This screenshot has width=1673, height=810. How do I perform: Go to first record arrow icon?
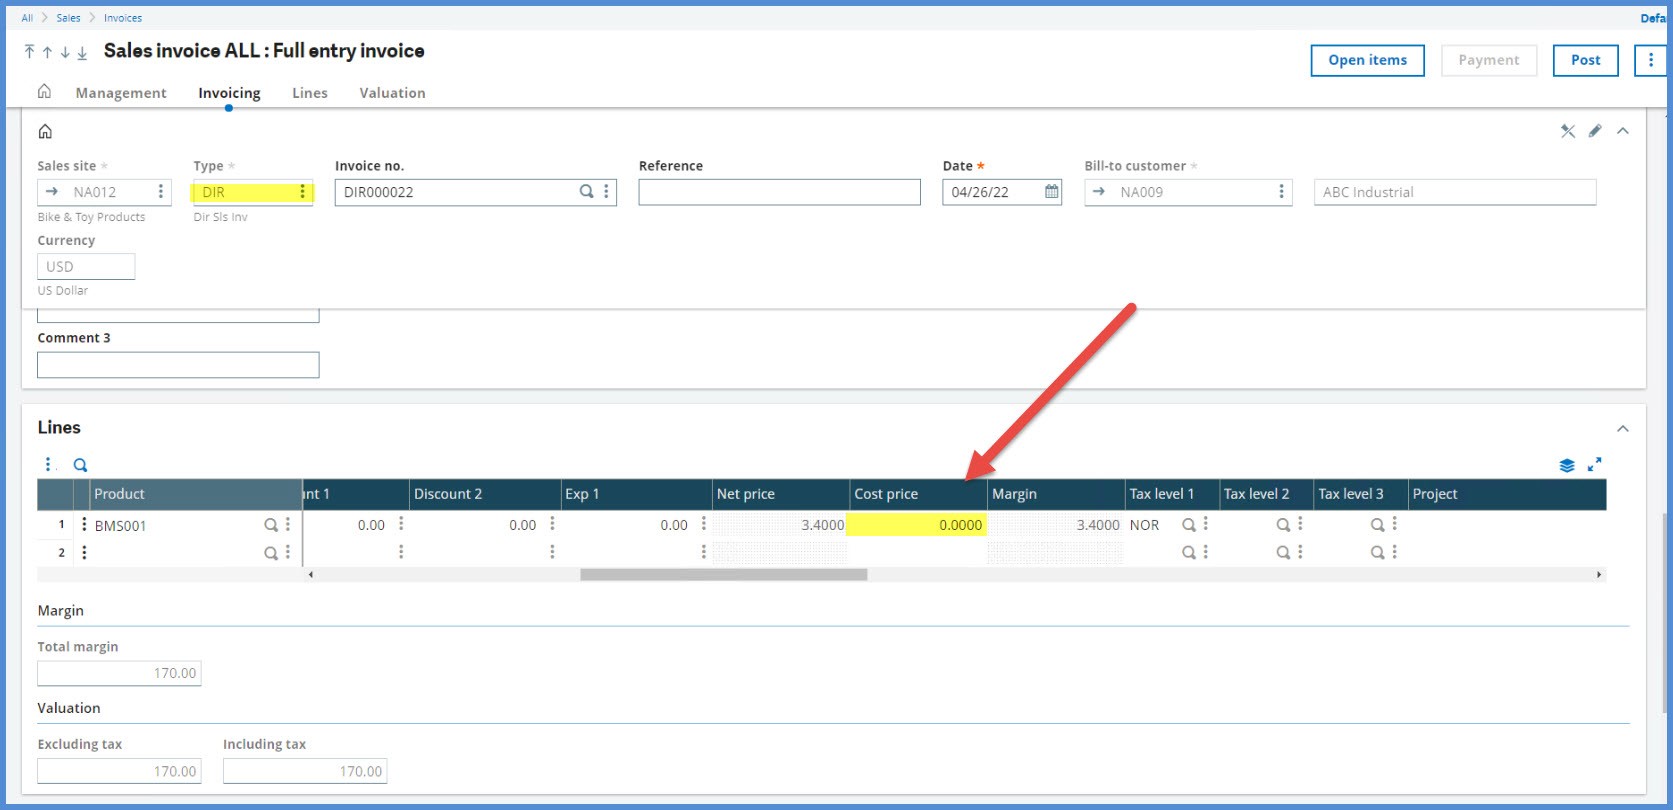(x=29, y=52)
